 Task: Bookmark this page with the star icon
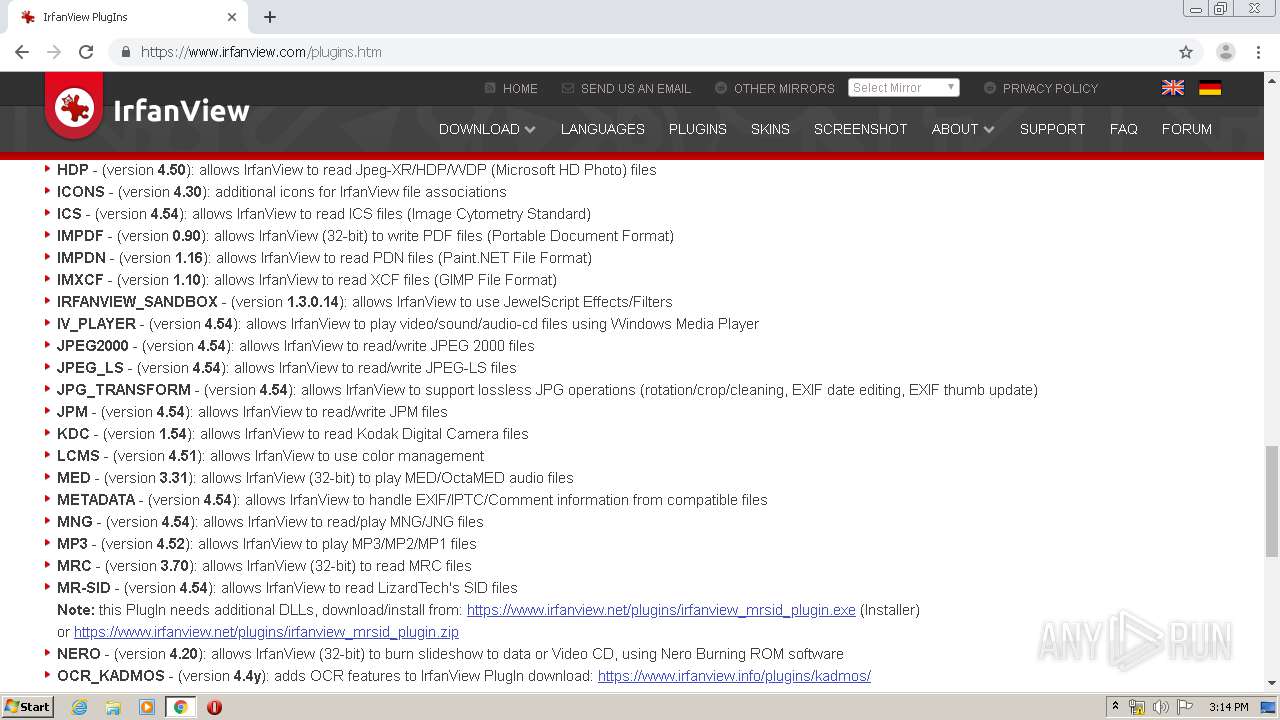point(1186,52)
